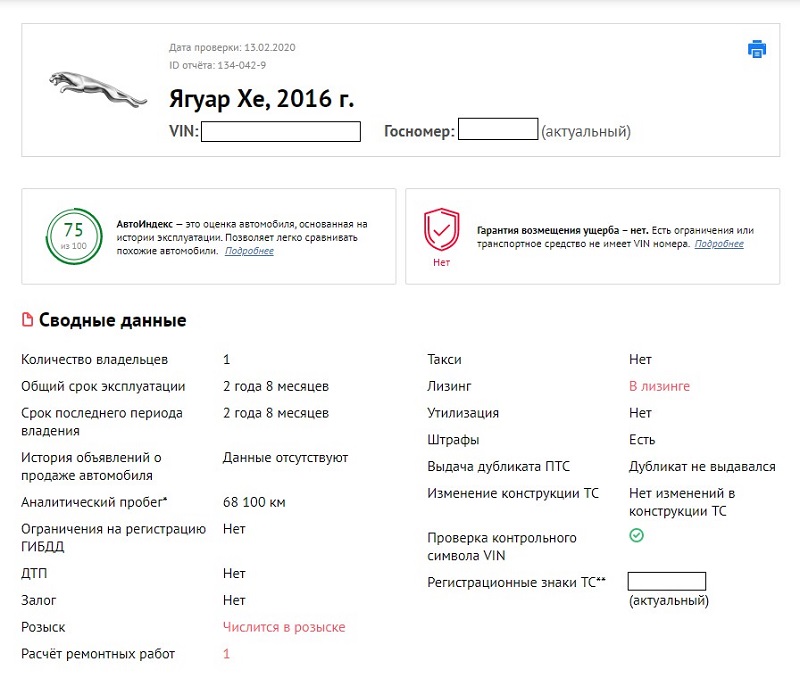Click the red В лизинге status
Screen dimensions: 800x678
(659, 386)
